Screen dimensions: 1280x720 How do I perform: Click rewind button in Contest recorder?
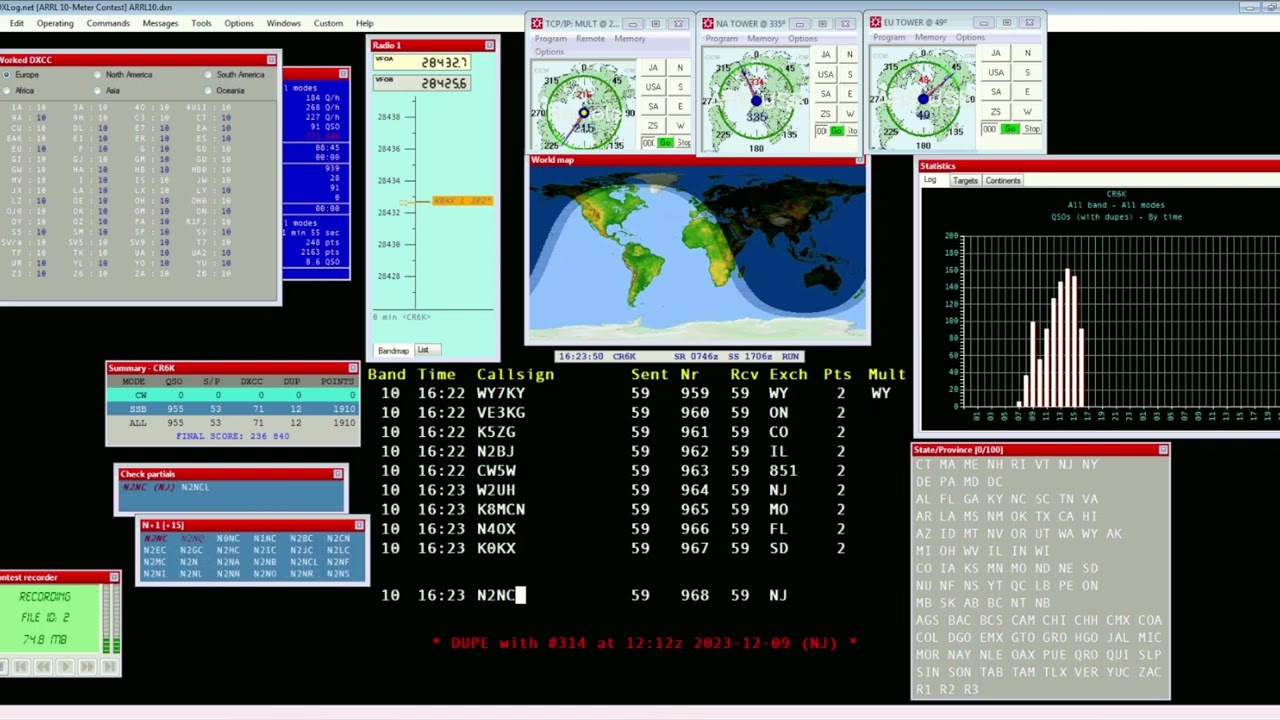pyautogui.click(x=43, y=667)
